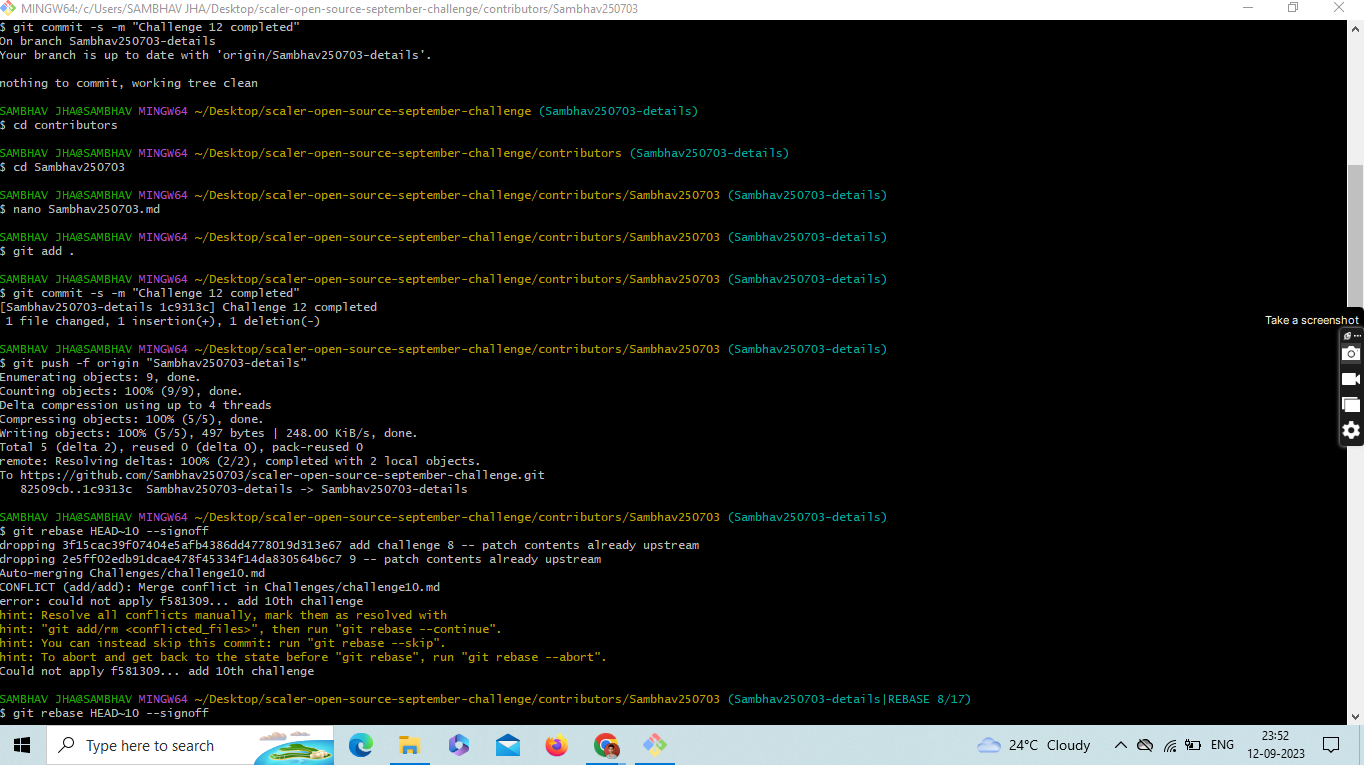Open the ENG language selector
Viewport: 1364px width, 765px height.
1222,745
